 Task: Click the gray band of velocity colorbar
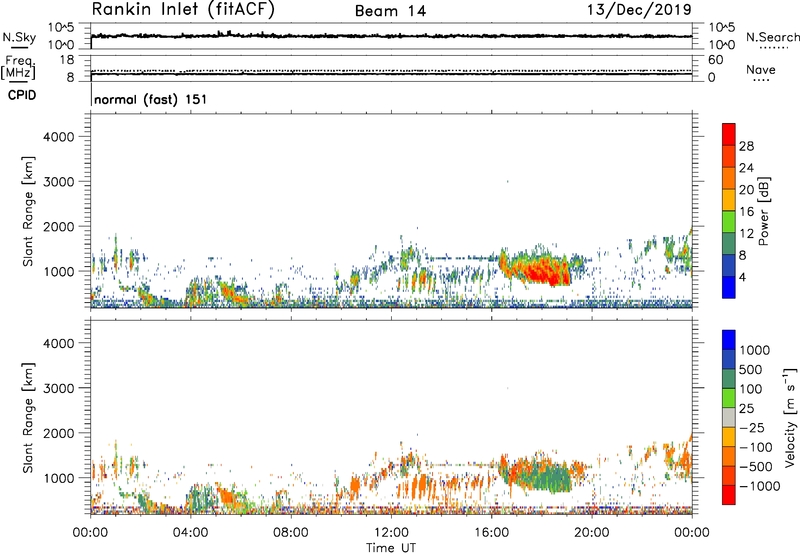point(729,418)
